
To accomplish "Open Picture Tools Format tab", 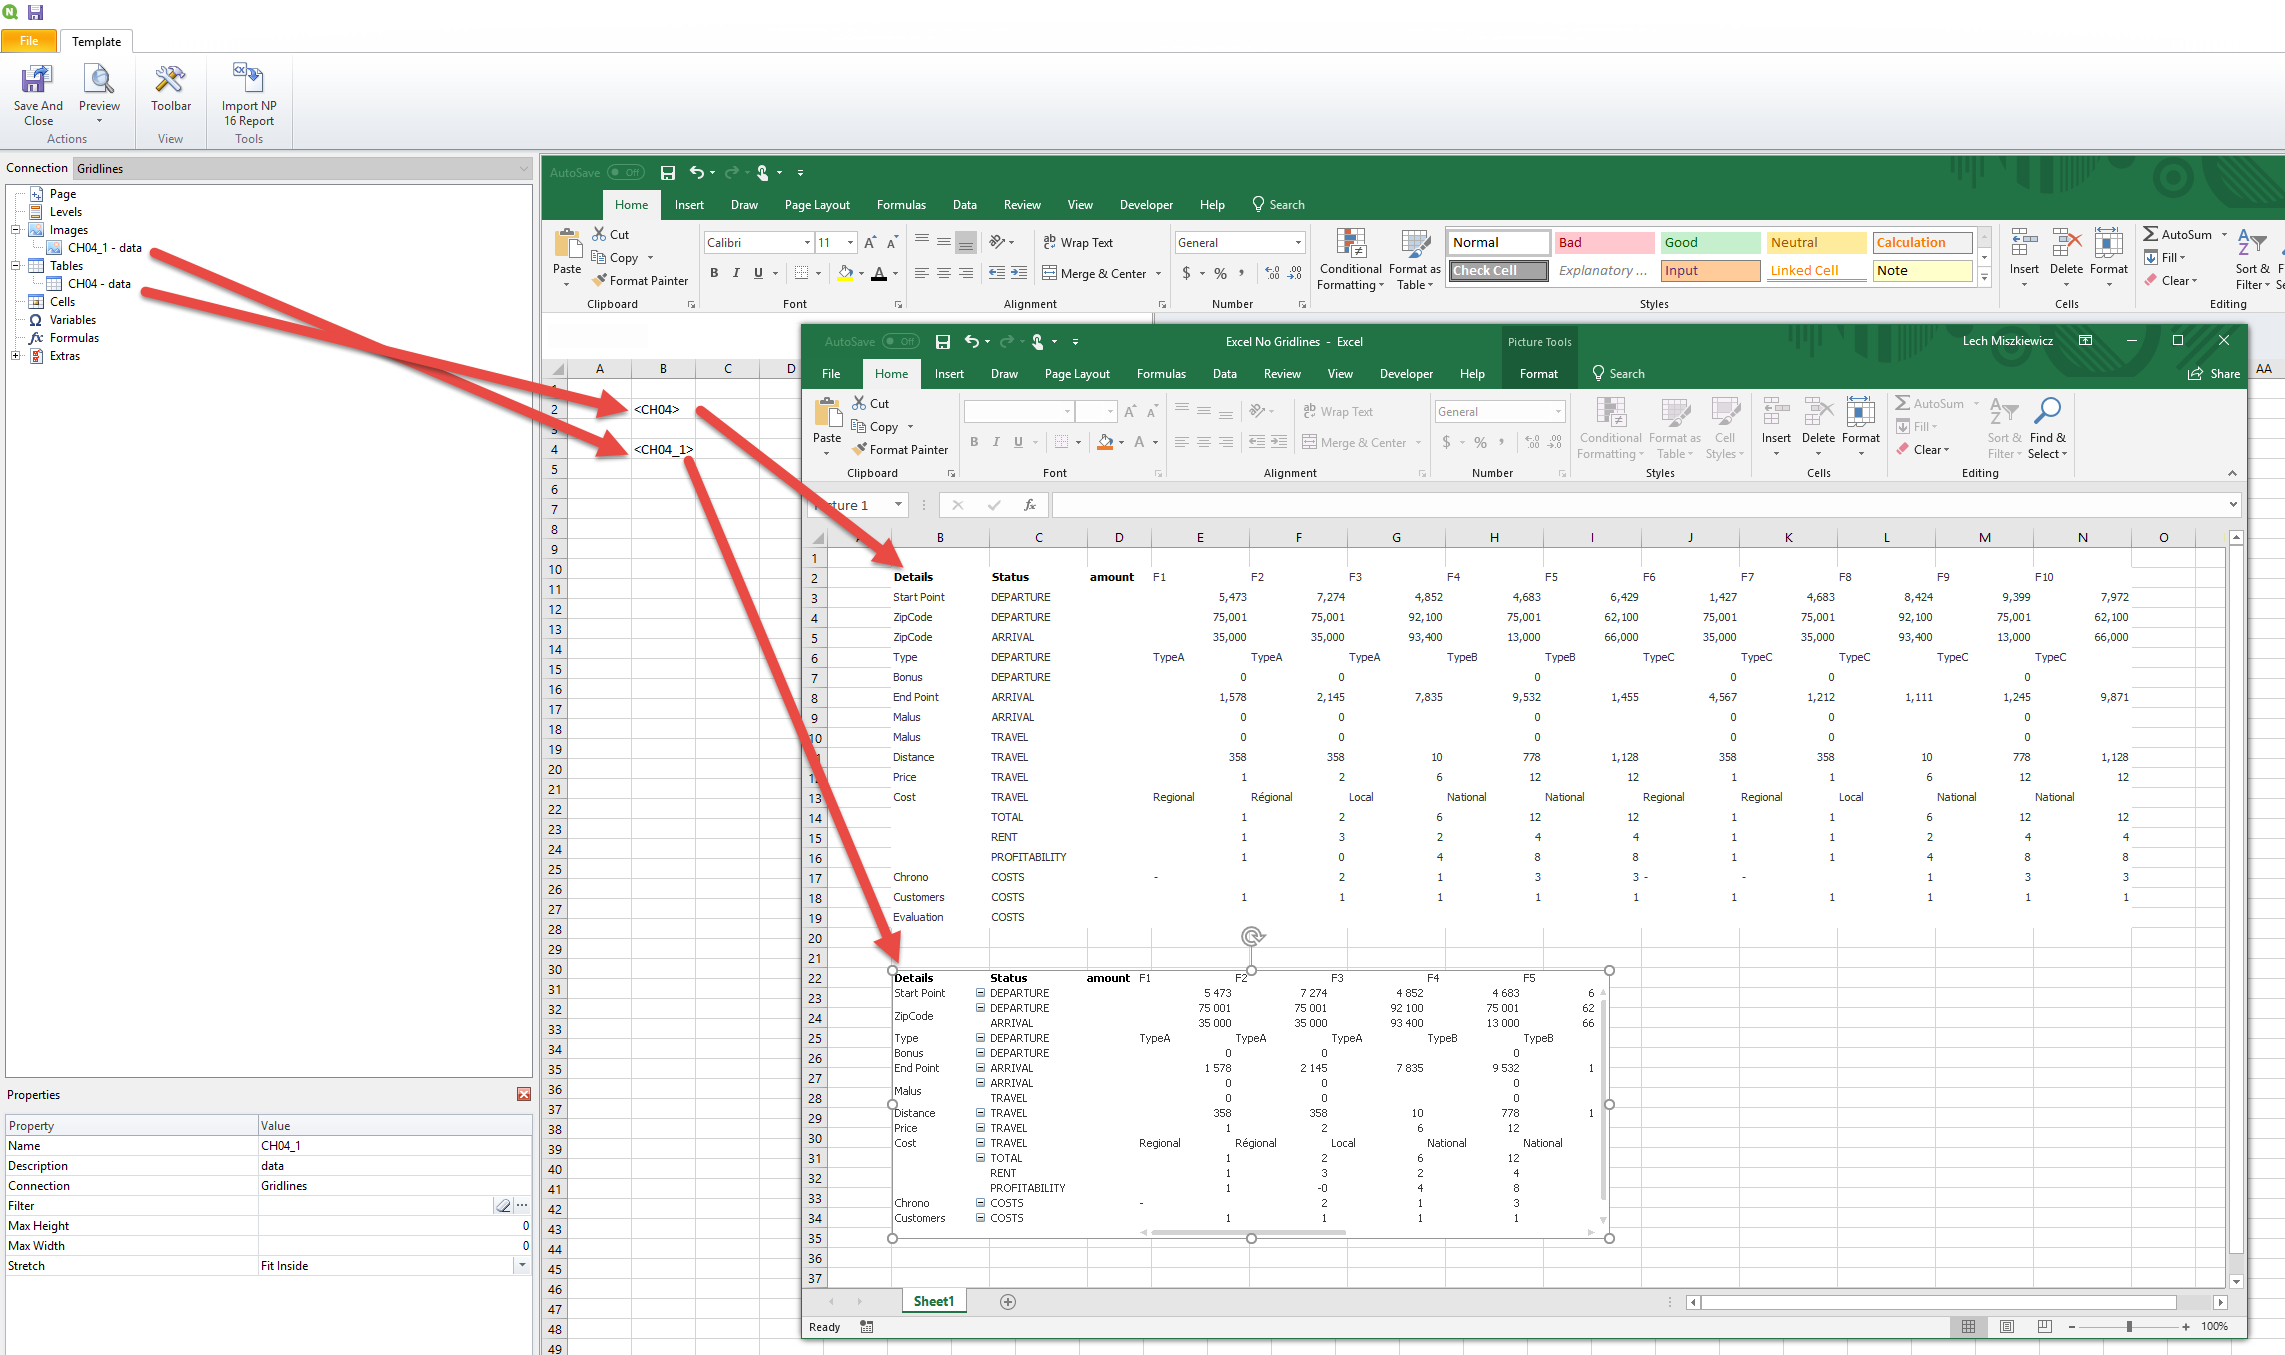I will click(1538, 374).
